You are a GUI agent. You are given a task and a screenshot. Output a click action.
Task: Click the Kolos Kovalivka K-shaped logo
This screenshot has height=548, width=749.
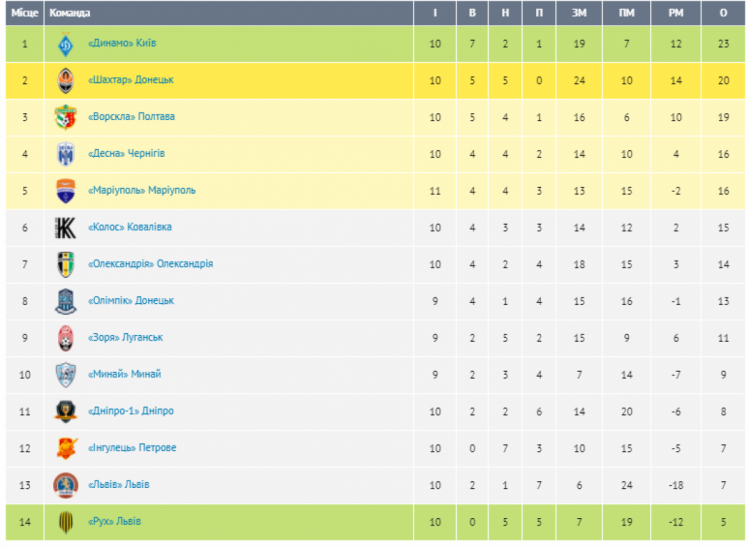click(65, 227)
